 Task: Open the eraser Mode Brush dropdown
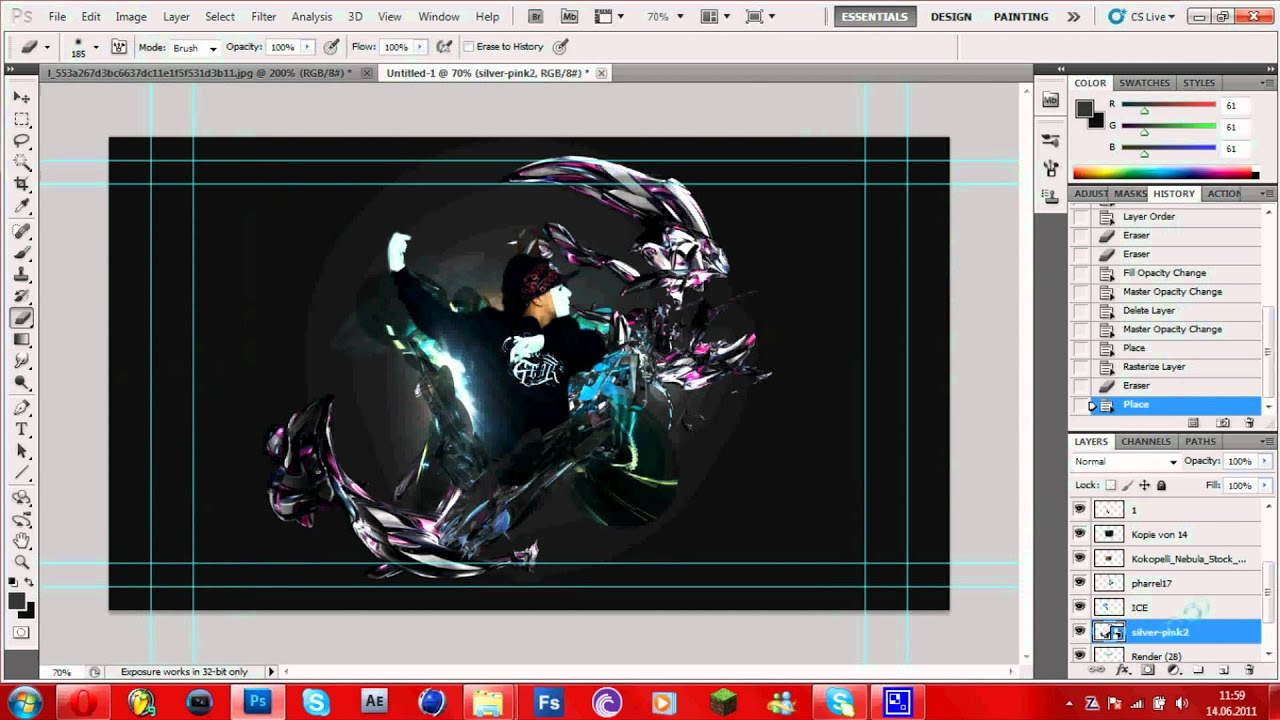(x=194, y=47)
